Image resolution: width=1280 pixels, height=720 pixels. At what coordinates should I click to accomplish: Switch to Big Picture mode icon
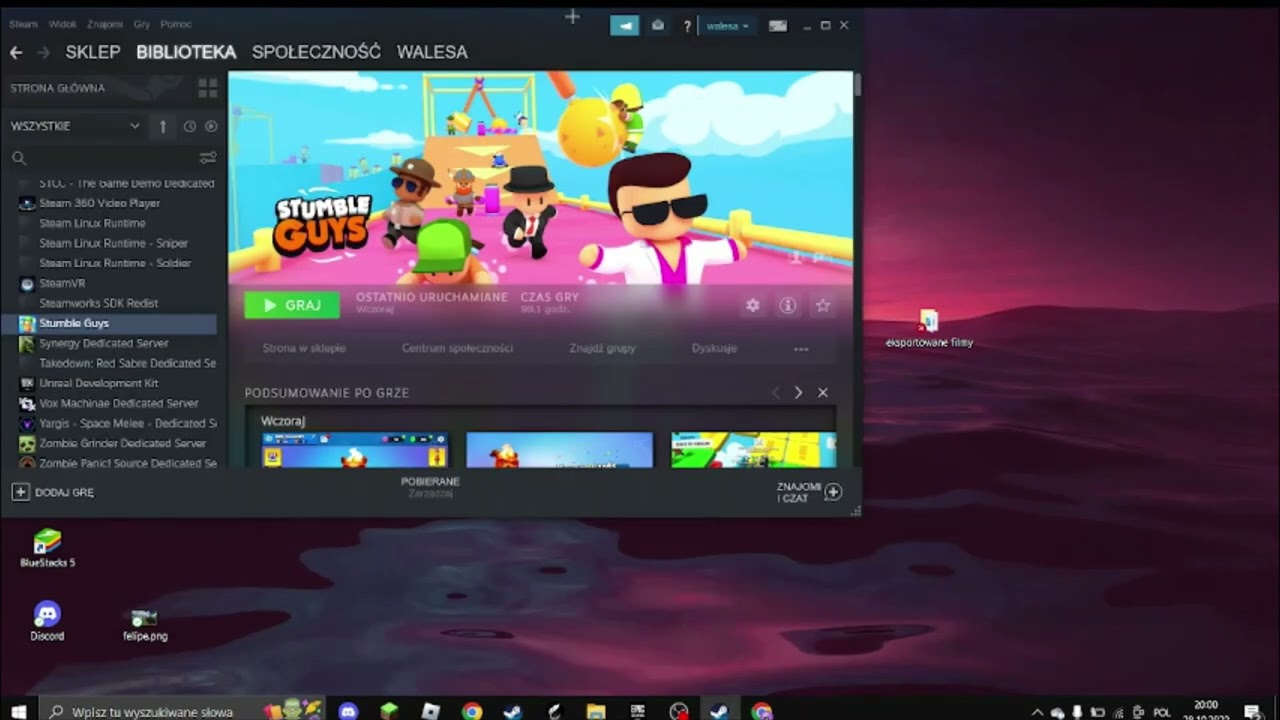(x=777, y=26)
